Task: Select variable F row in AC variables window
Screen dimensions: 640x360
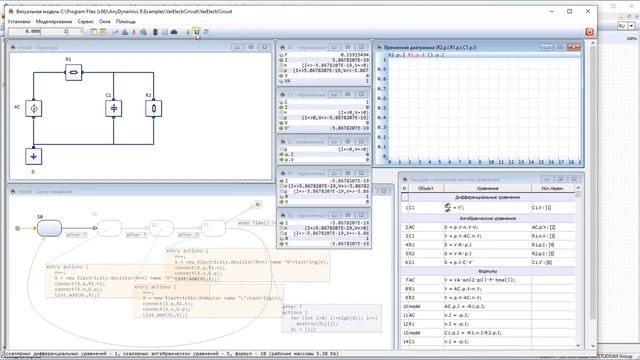Action: (324, 54)
